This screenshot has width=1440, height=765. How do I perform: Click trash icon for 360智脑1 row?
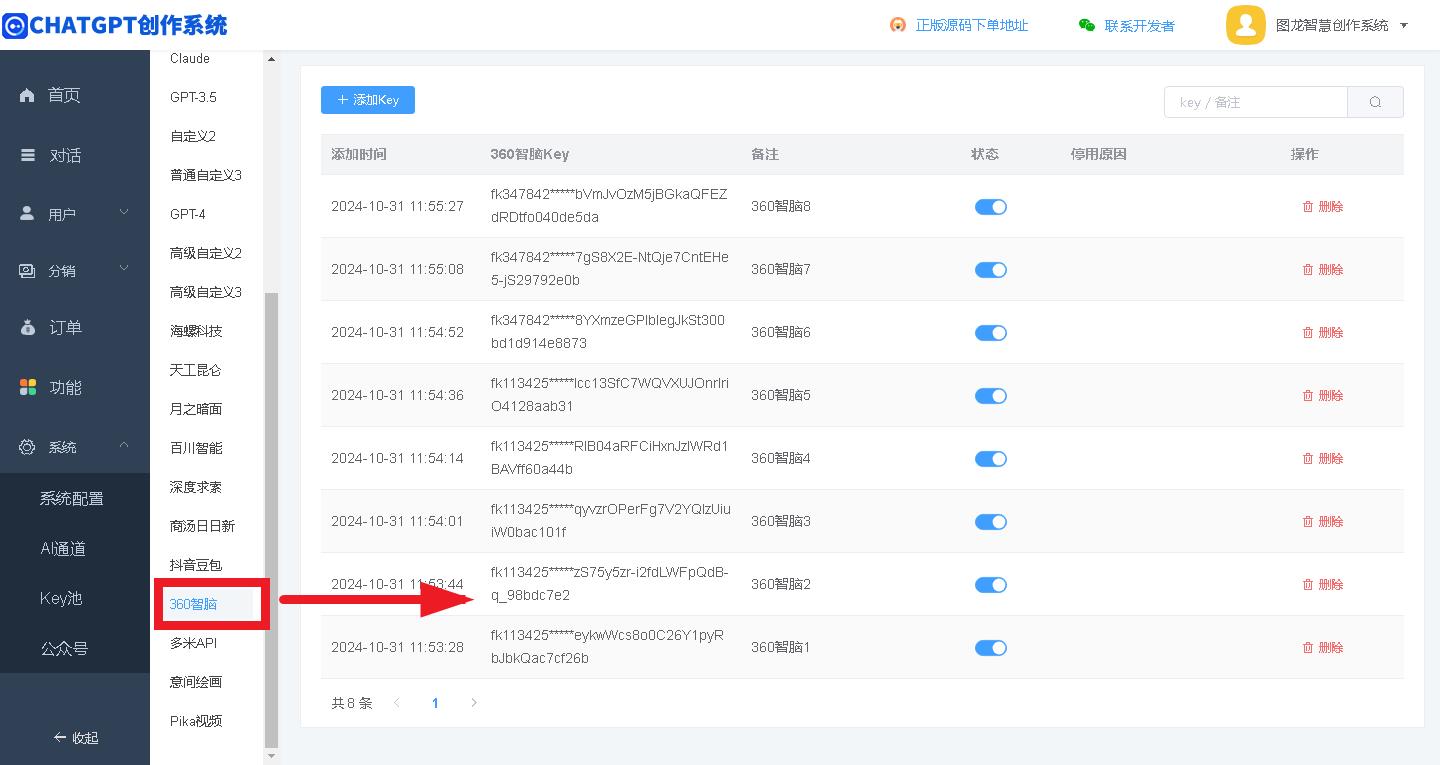pos(1308,648)
